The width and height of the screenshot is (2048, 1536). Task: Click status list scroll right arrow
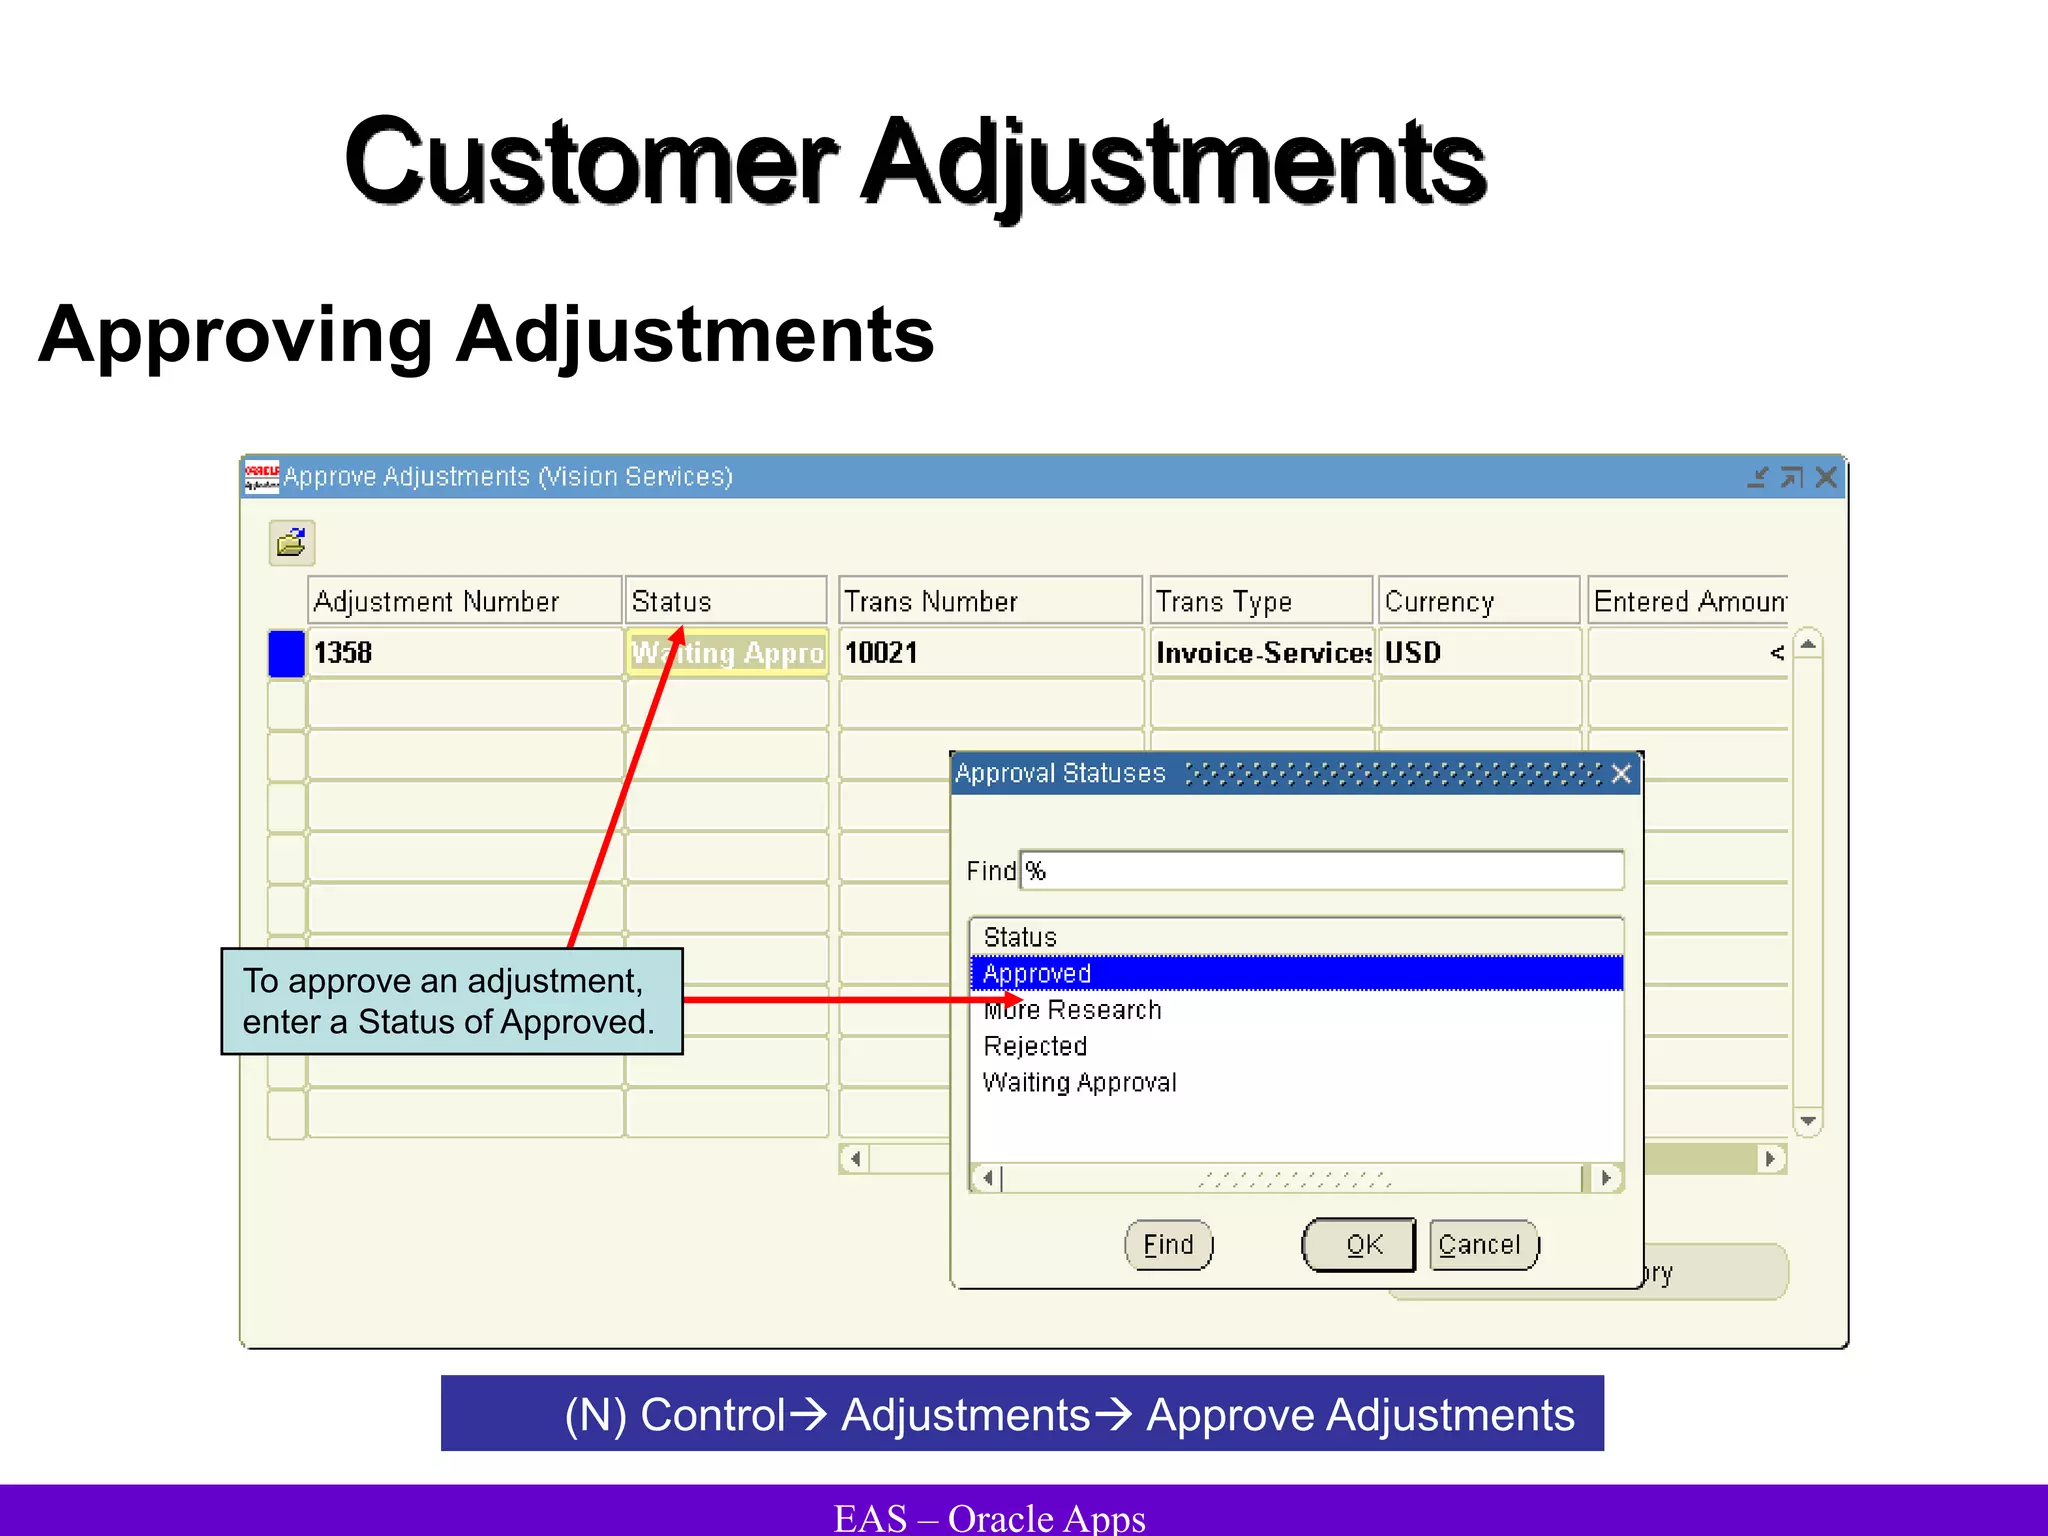click(1606, 1178)
